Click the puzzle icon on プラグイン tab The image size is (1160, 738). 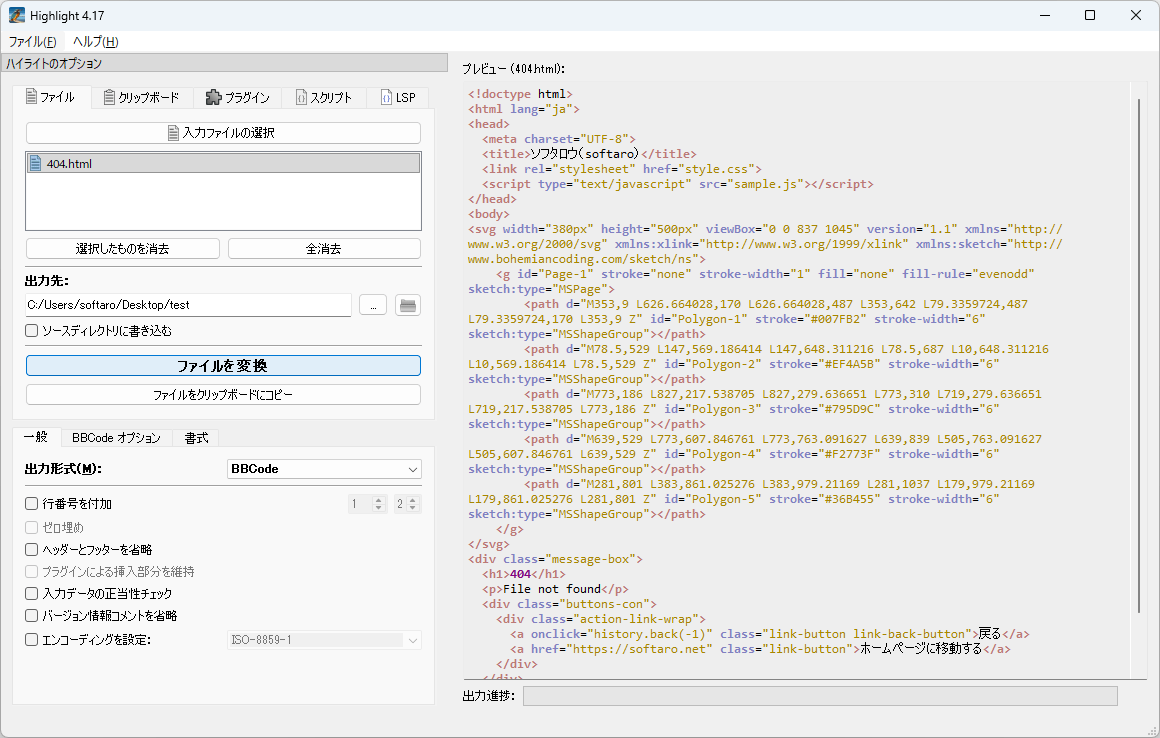(213, 98)
